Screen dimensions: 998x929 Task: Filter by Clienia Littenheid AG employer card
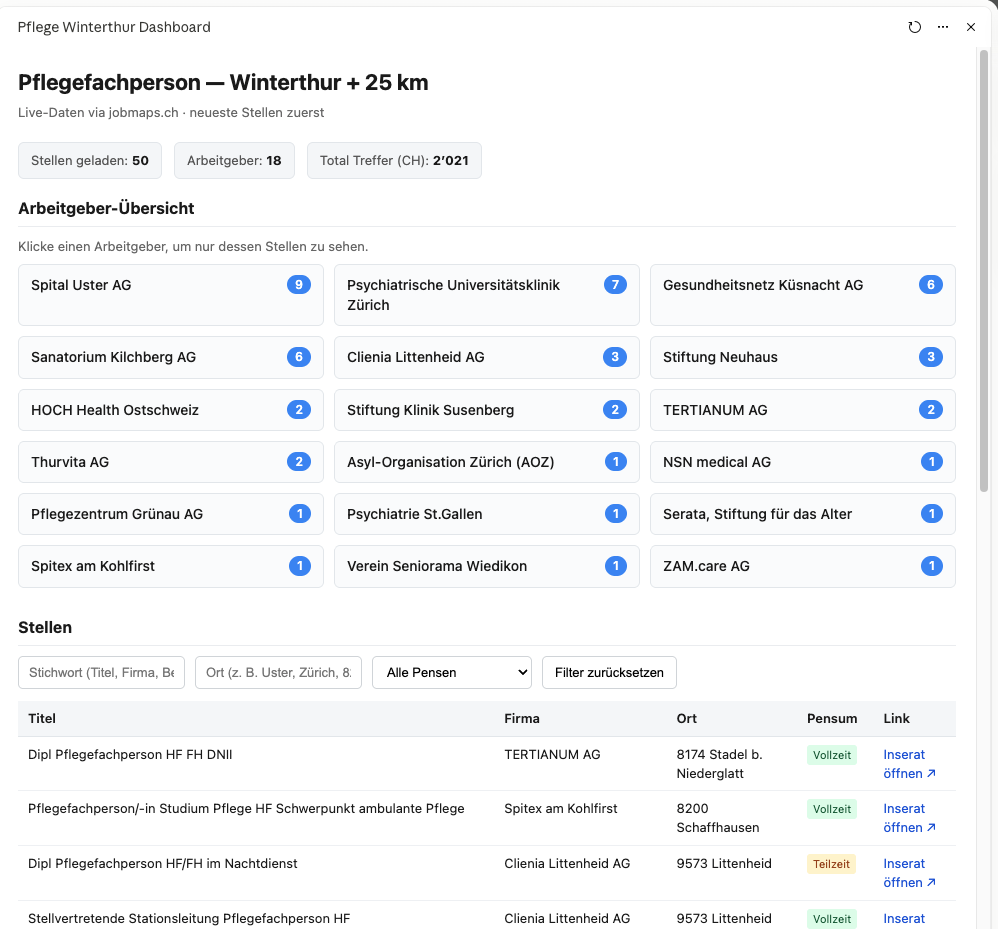click(x=487, y=358)
